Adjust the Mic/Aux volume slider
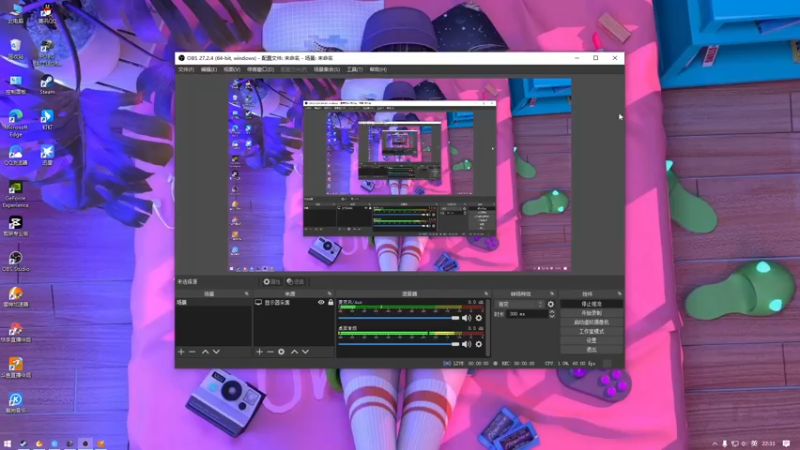The image size is (800, 450). [x=398, y=318]
